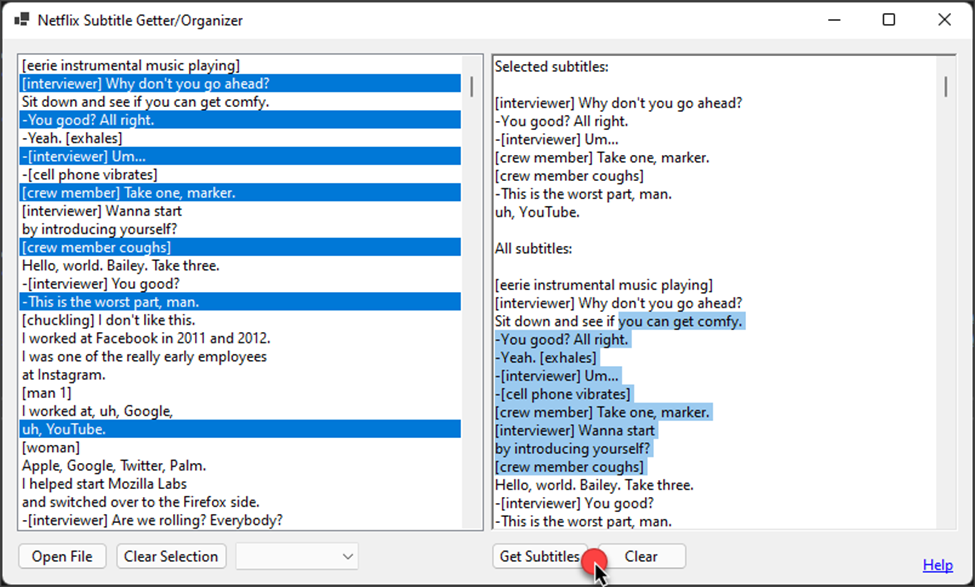Click the Get Subtitles button
This screenshot has width=975, height=587.
click(539, 556)
